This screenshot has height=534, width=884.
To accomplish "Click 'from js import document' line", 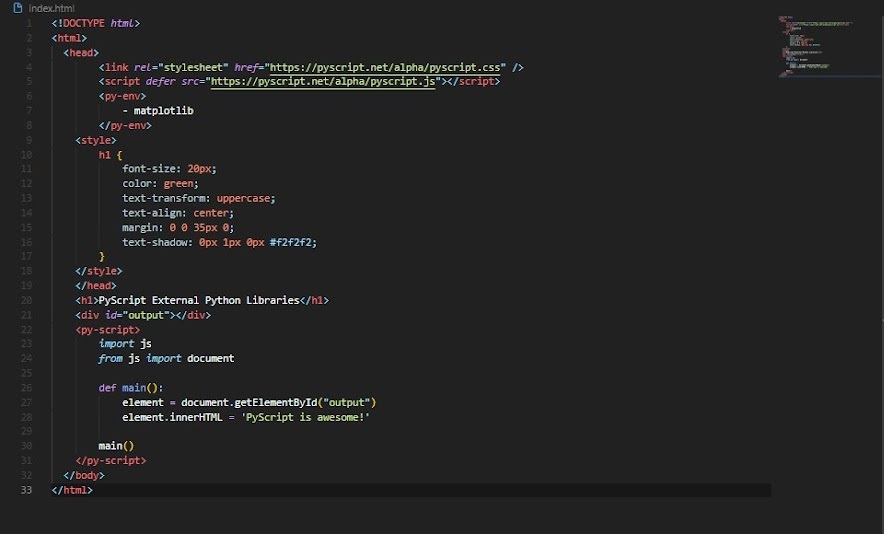I will pyautogui.click(x=166, y=358).
